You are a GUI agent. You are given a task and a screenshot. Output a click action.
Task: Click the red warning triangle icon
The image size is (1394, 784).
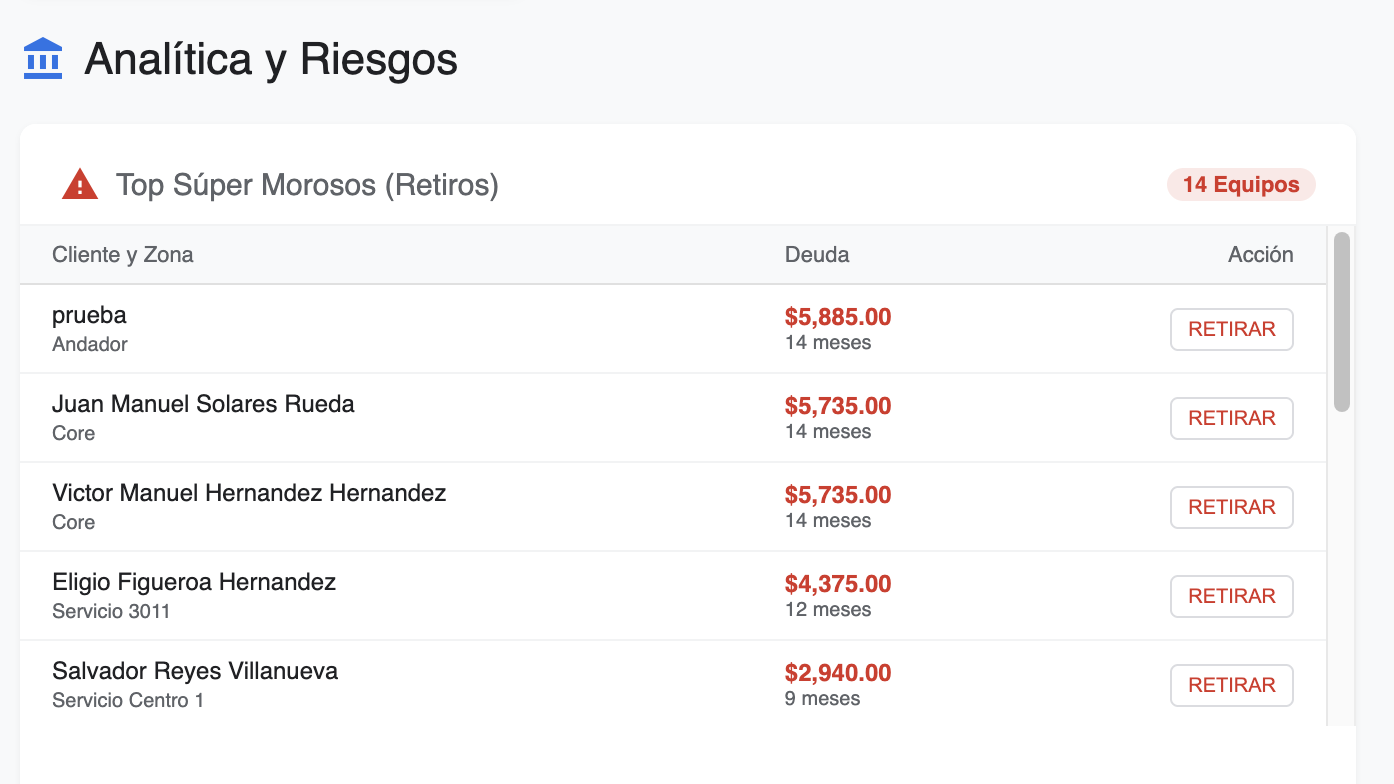click(80, 185)
